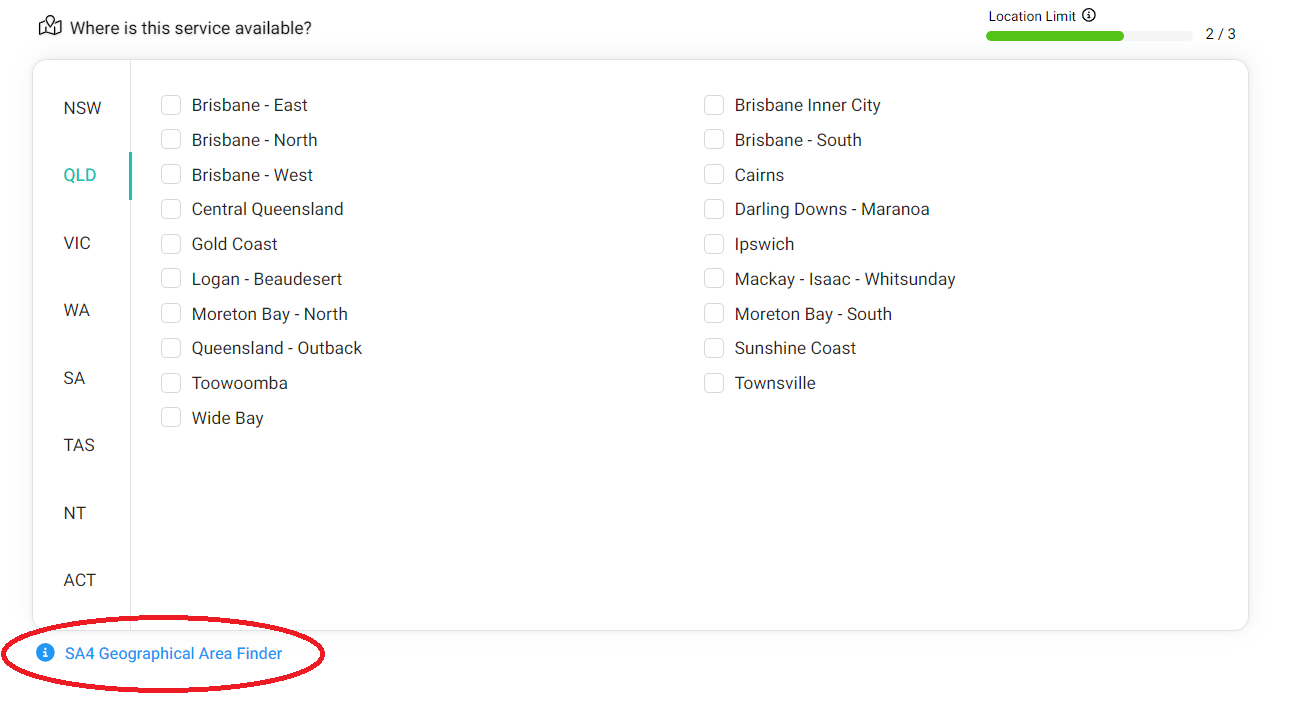Click the map icon beside the service question
Viewport: 1294px width, 728px height.
tap(50, 26)
